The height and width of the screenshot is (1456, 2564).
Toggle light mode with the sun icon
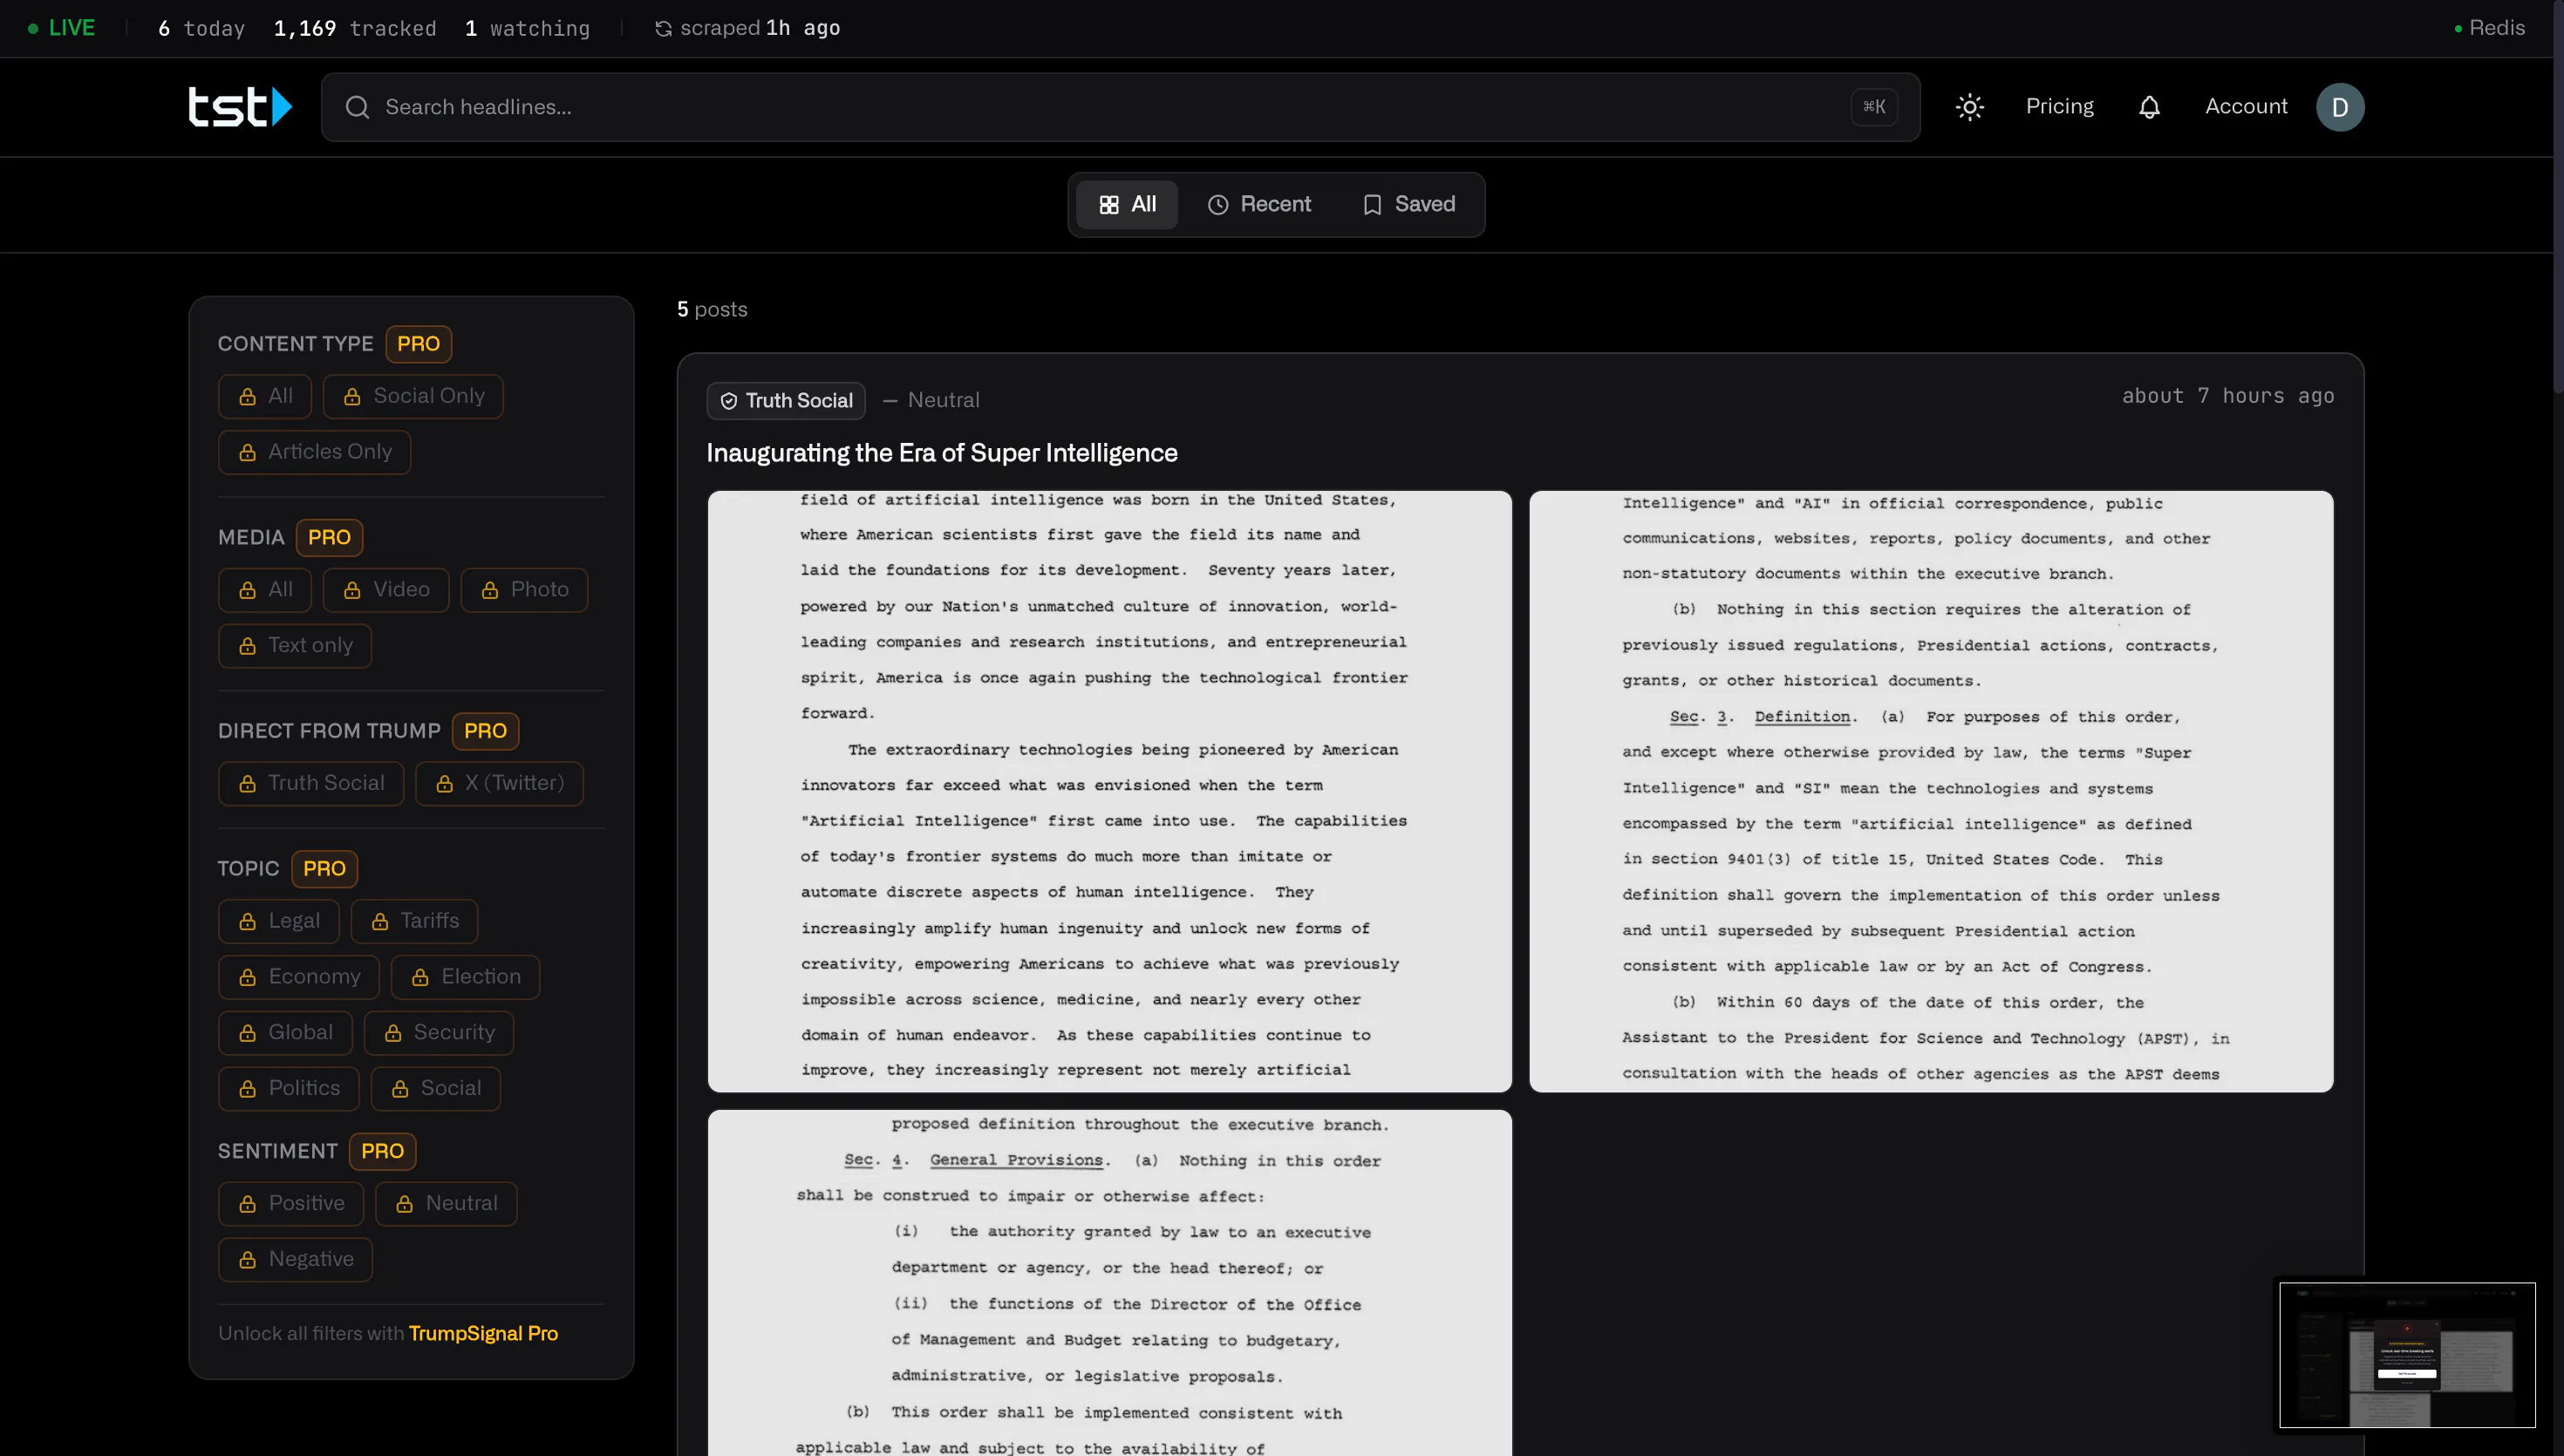coord(1969,107)
